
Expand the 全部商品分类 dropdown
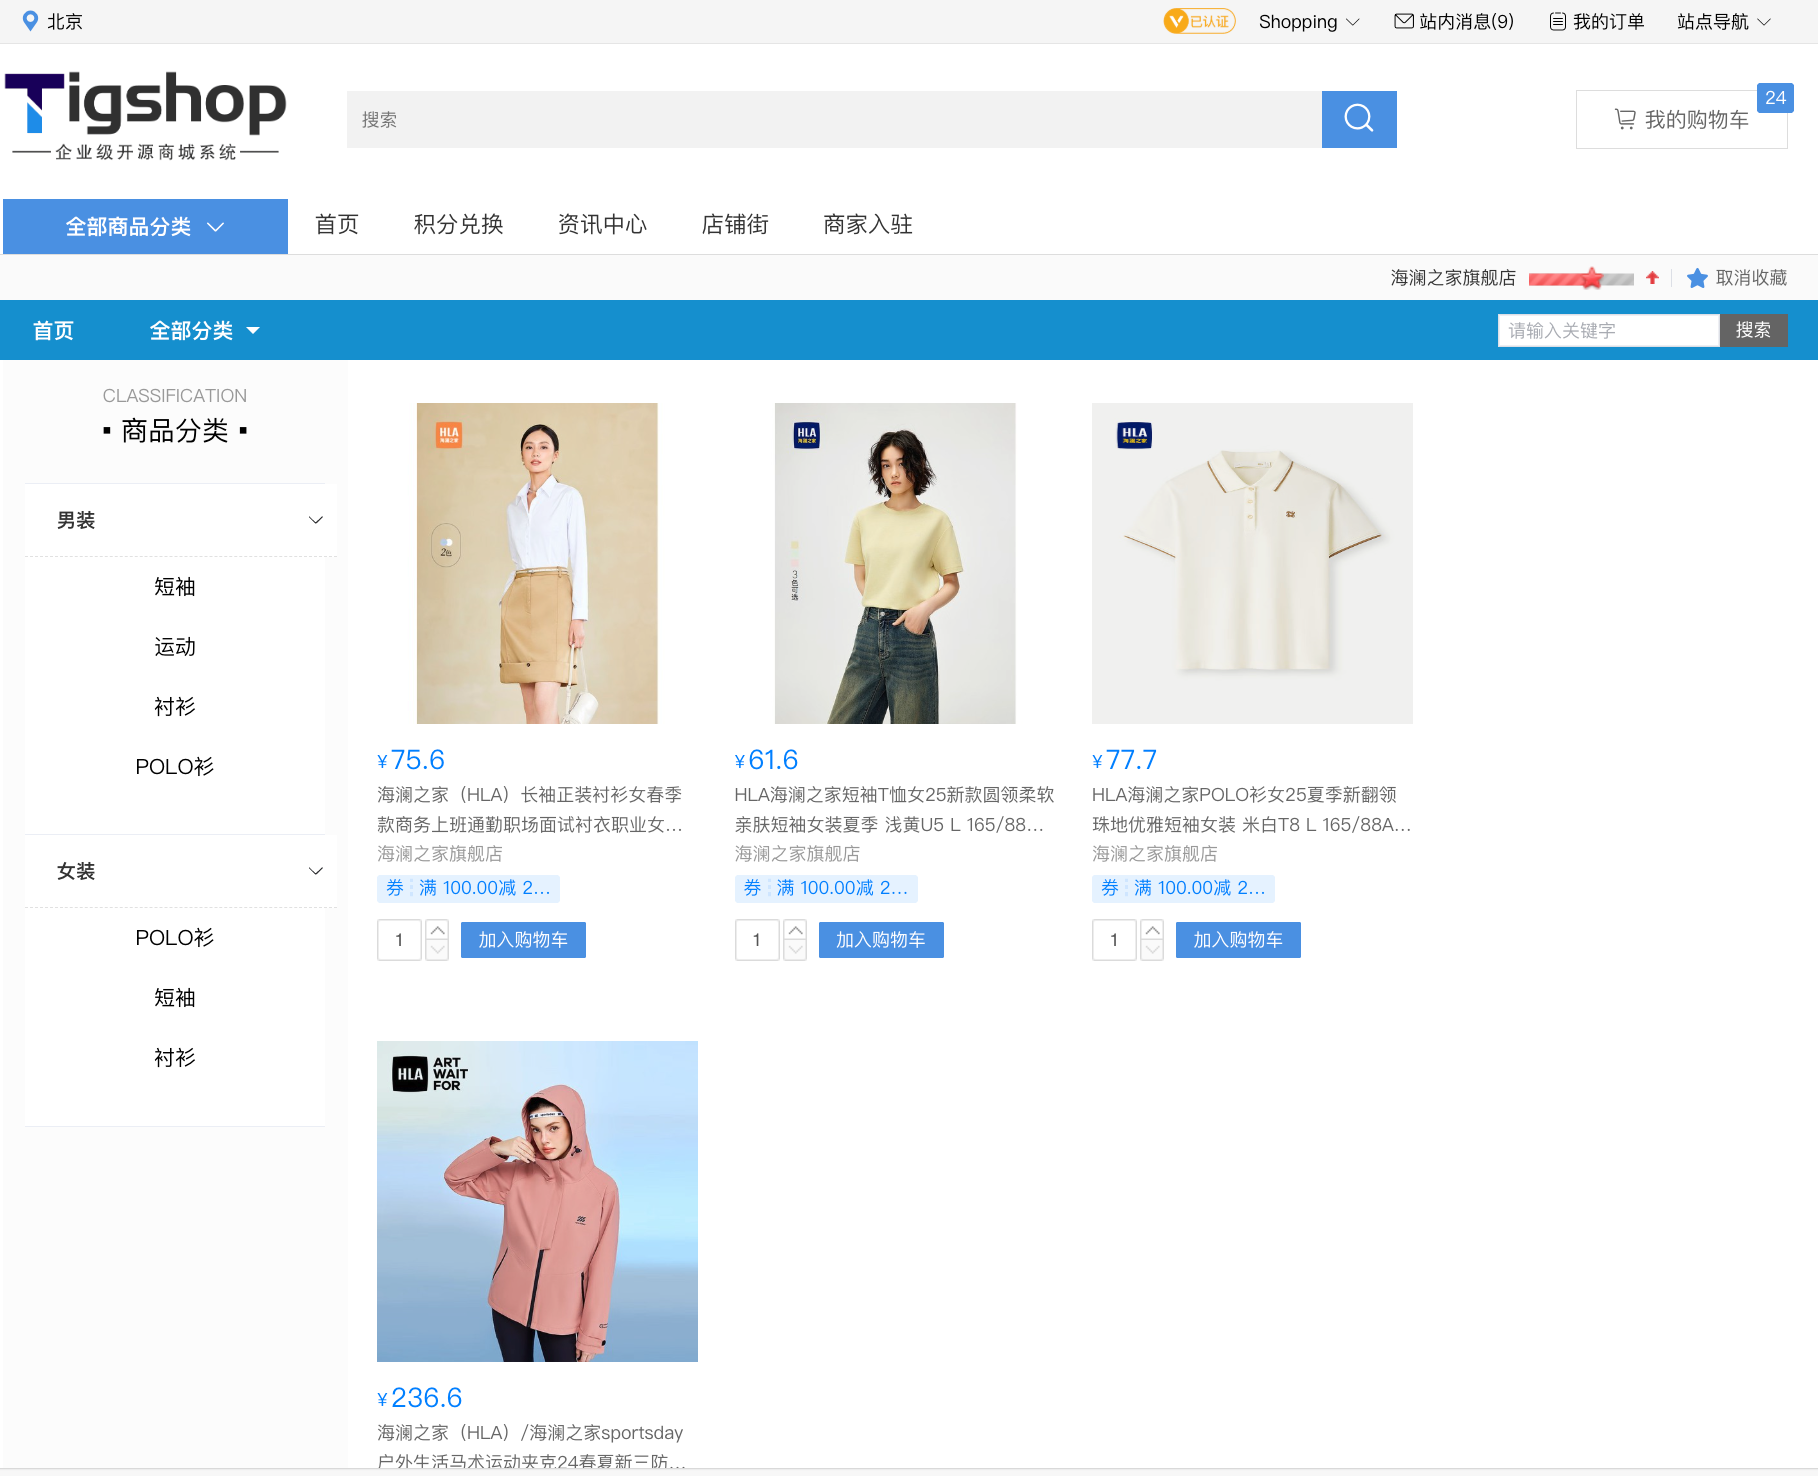(x=145, y=227)
